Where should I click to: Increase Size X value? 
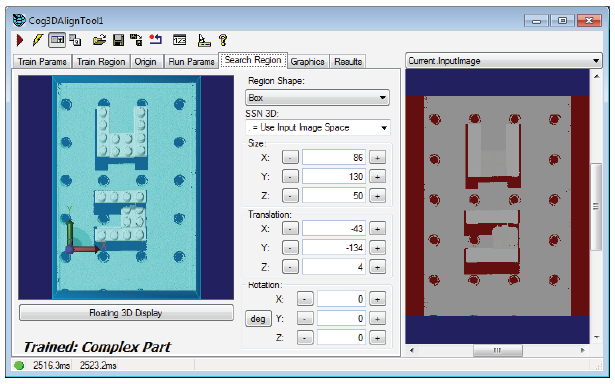click(377, 158)
